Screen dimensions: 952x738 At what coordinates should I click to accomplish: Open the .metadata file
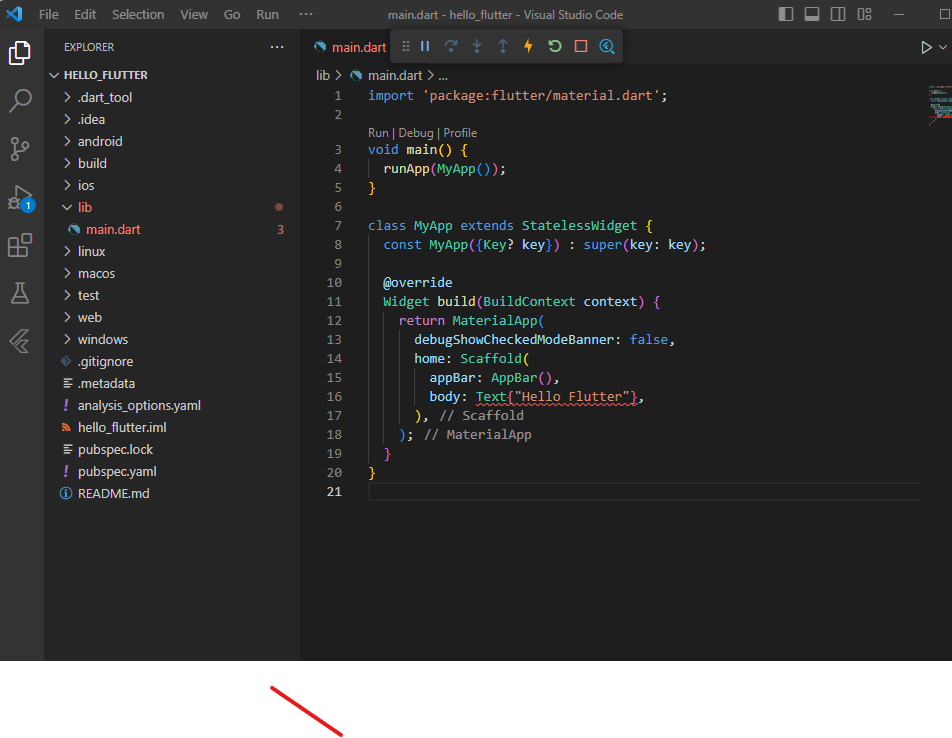coord(173,384)
